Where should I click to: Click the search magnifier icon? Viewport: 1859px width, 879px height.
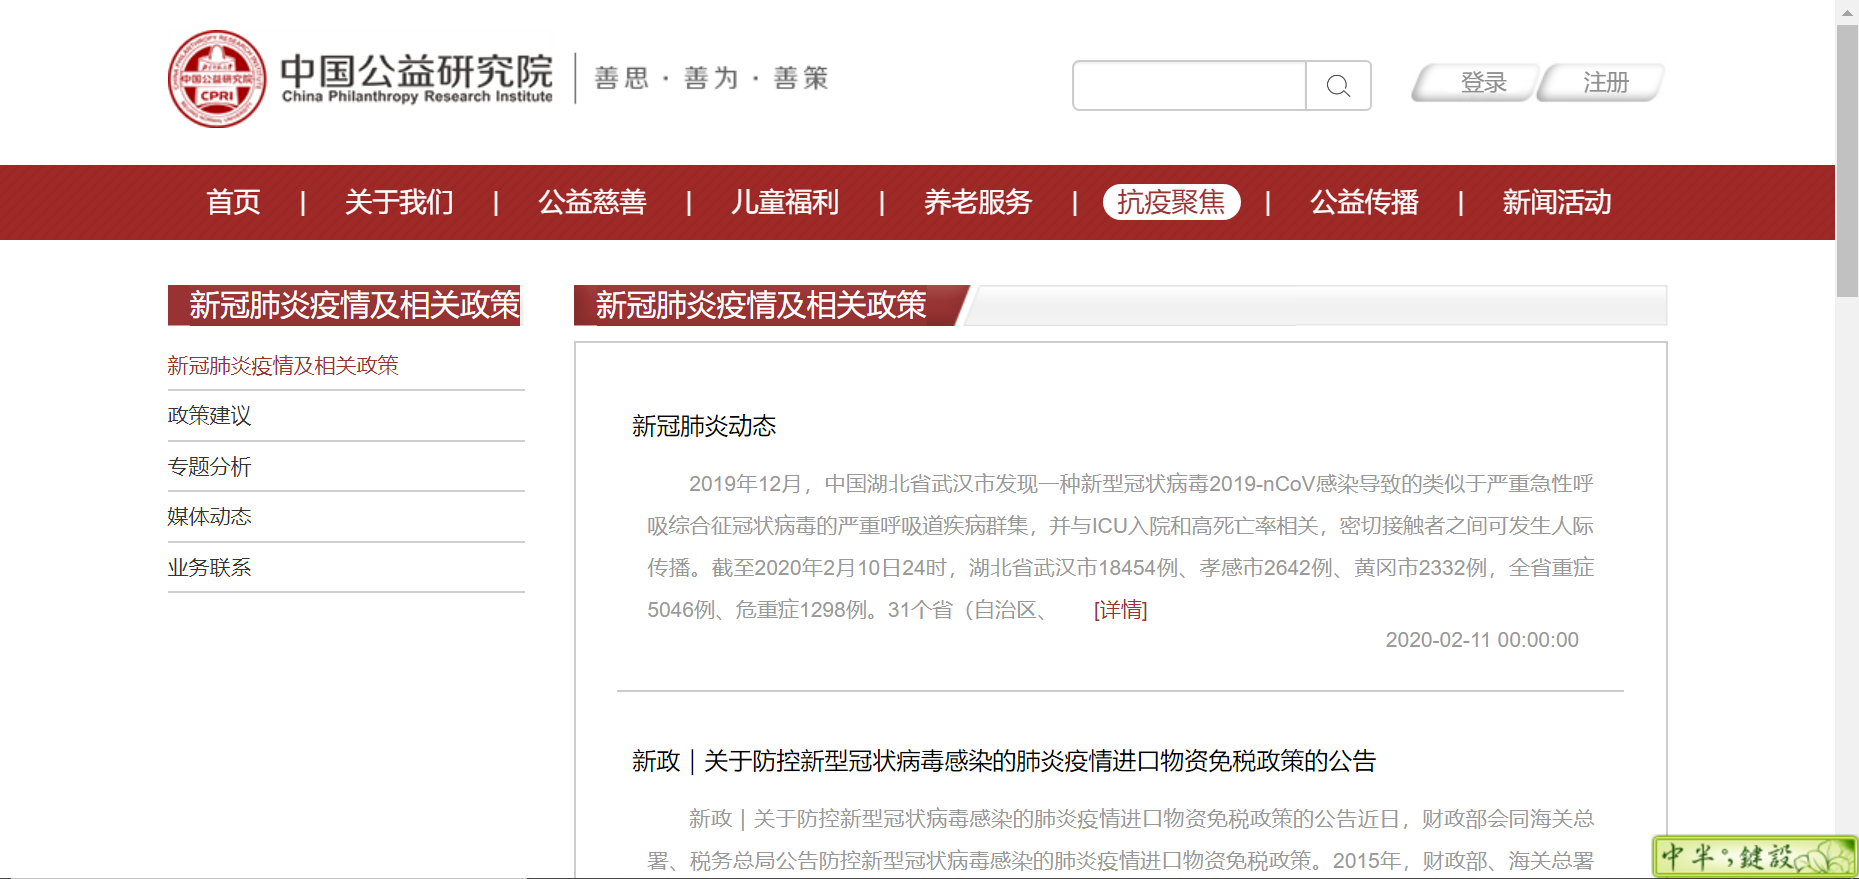1338,86
